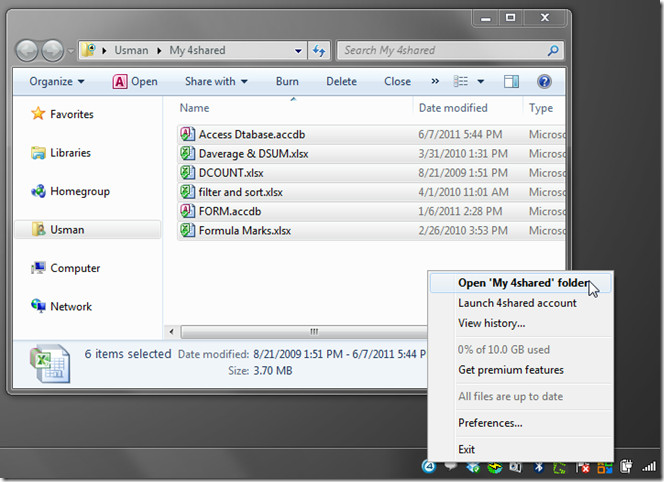Toggle the preview pane icon
This screenshot has width=664, height=482.
point(511,82)
